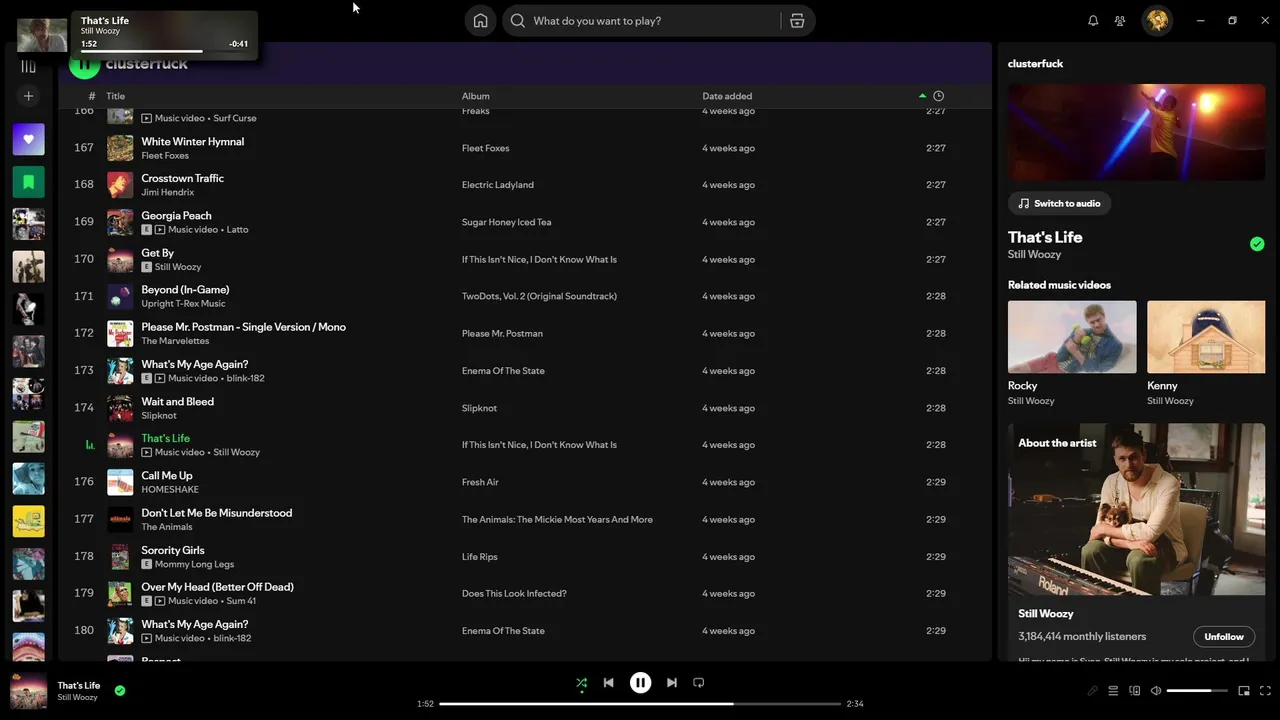Open That's Life title in right panel
Screen dimensions: 1280x720
[x=1045, y=237]
